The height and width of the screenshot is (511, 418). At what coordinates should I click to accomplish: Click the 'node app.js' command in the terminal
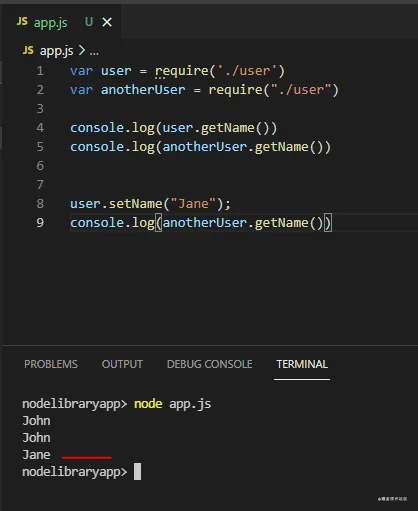(173, 404)
